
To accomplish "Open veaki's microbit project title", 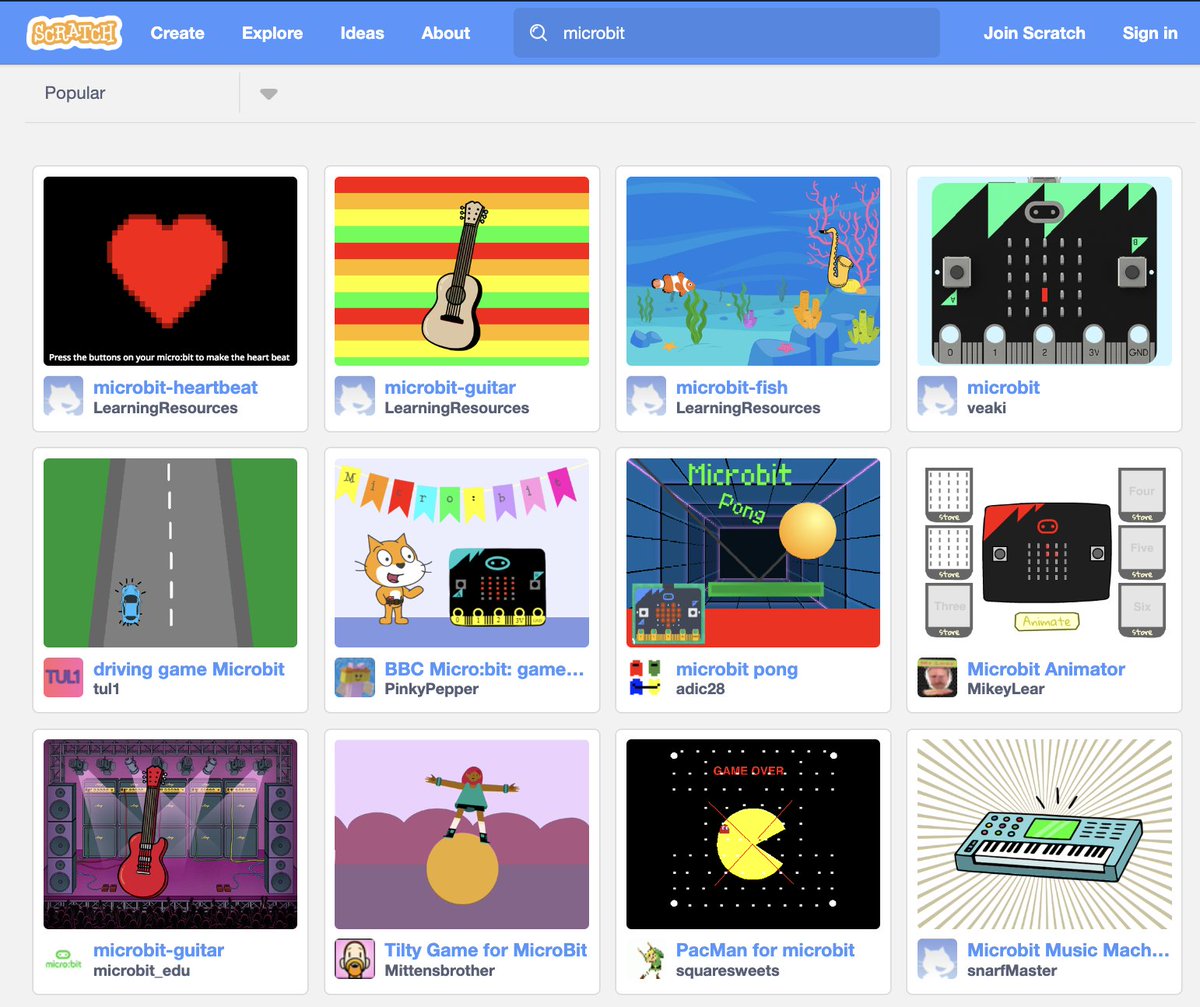I will [x=1003, y=387].
